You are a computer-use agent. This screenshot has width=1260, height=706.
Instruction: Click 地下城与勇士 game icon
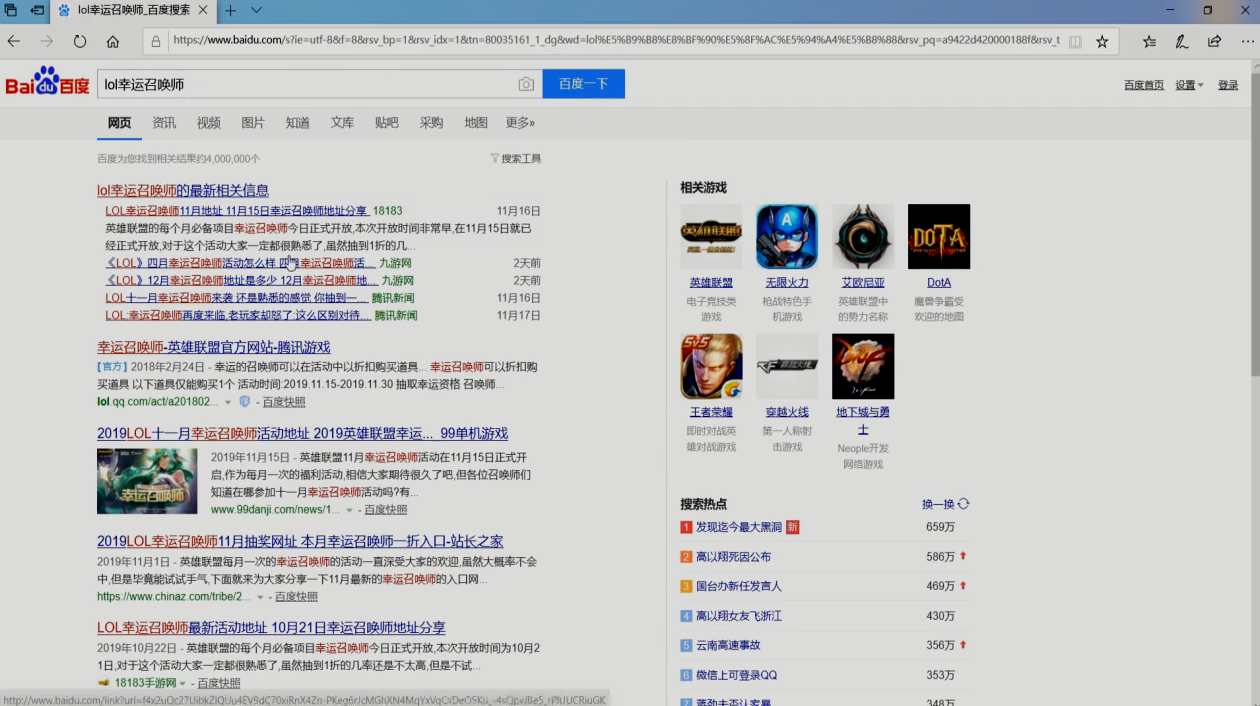click(x=863, y=366)
